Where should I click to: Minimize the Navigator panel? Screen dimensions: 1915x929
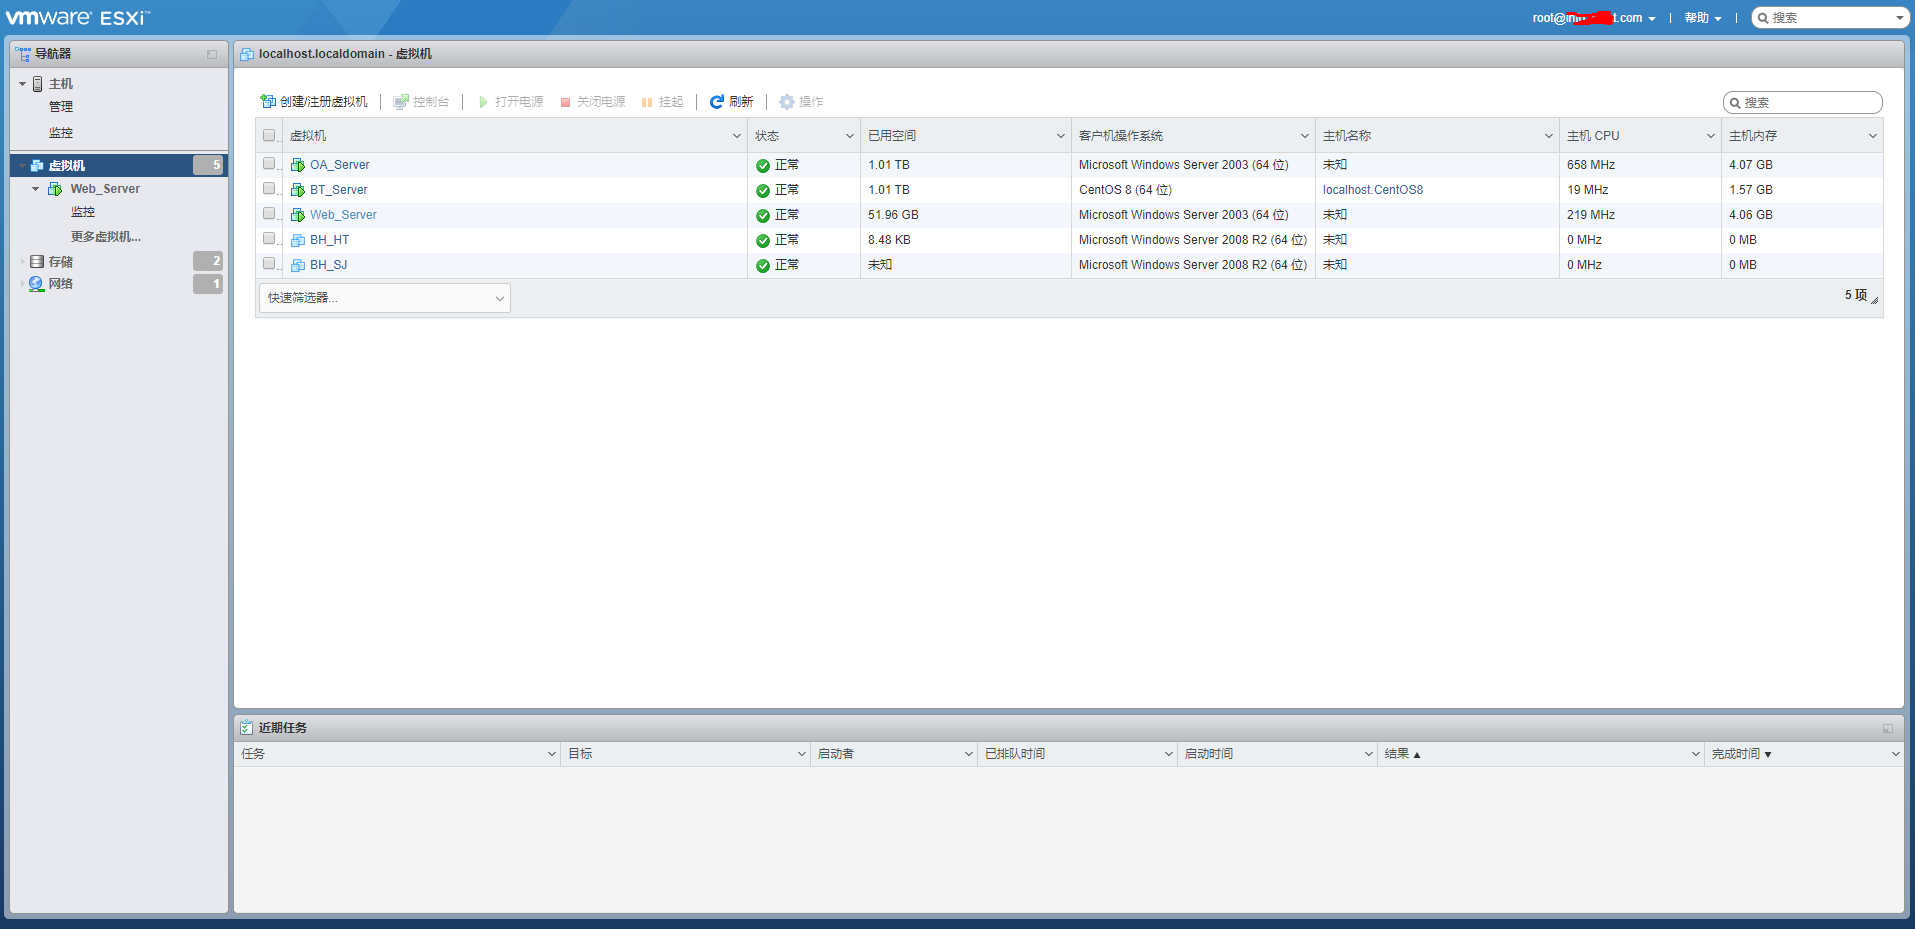(x=212, y=55)
